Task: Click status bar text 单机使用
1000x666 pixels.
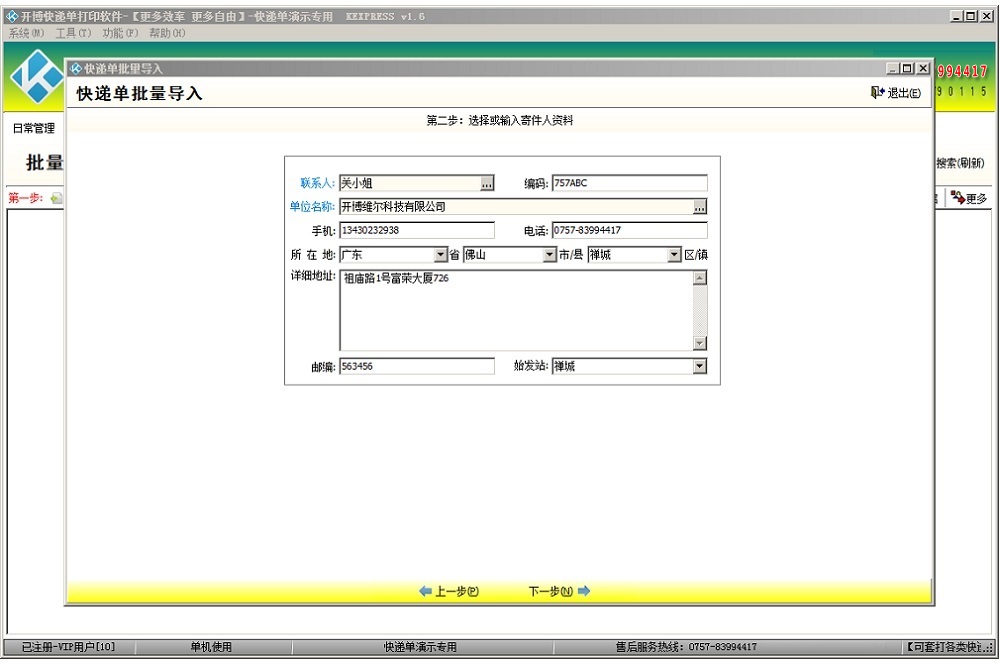Action: 211,647
